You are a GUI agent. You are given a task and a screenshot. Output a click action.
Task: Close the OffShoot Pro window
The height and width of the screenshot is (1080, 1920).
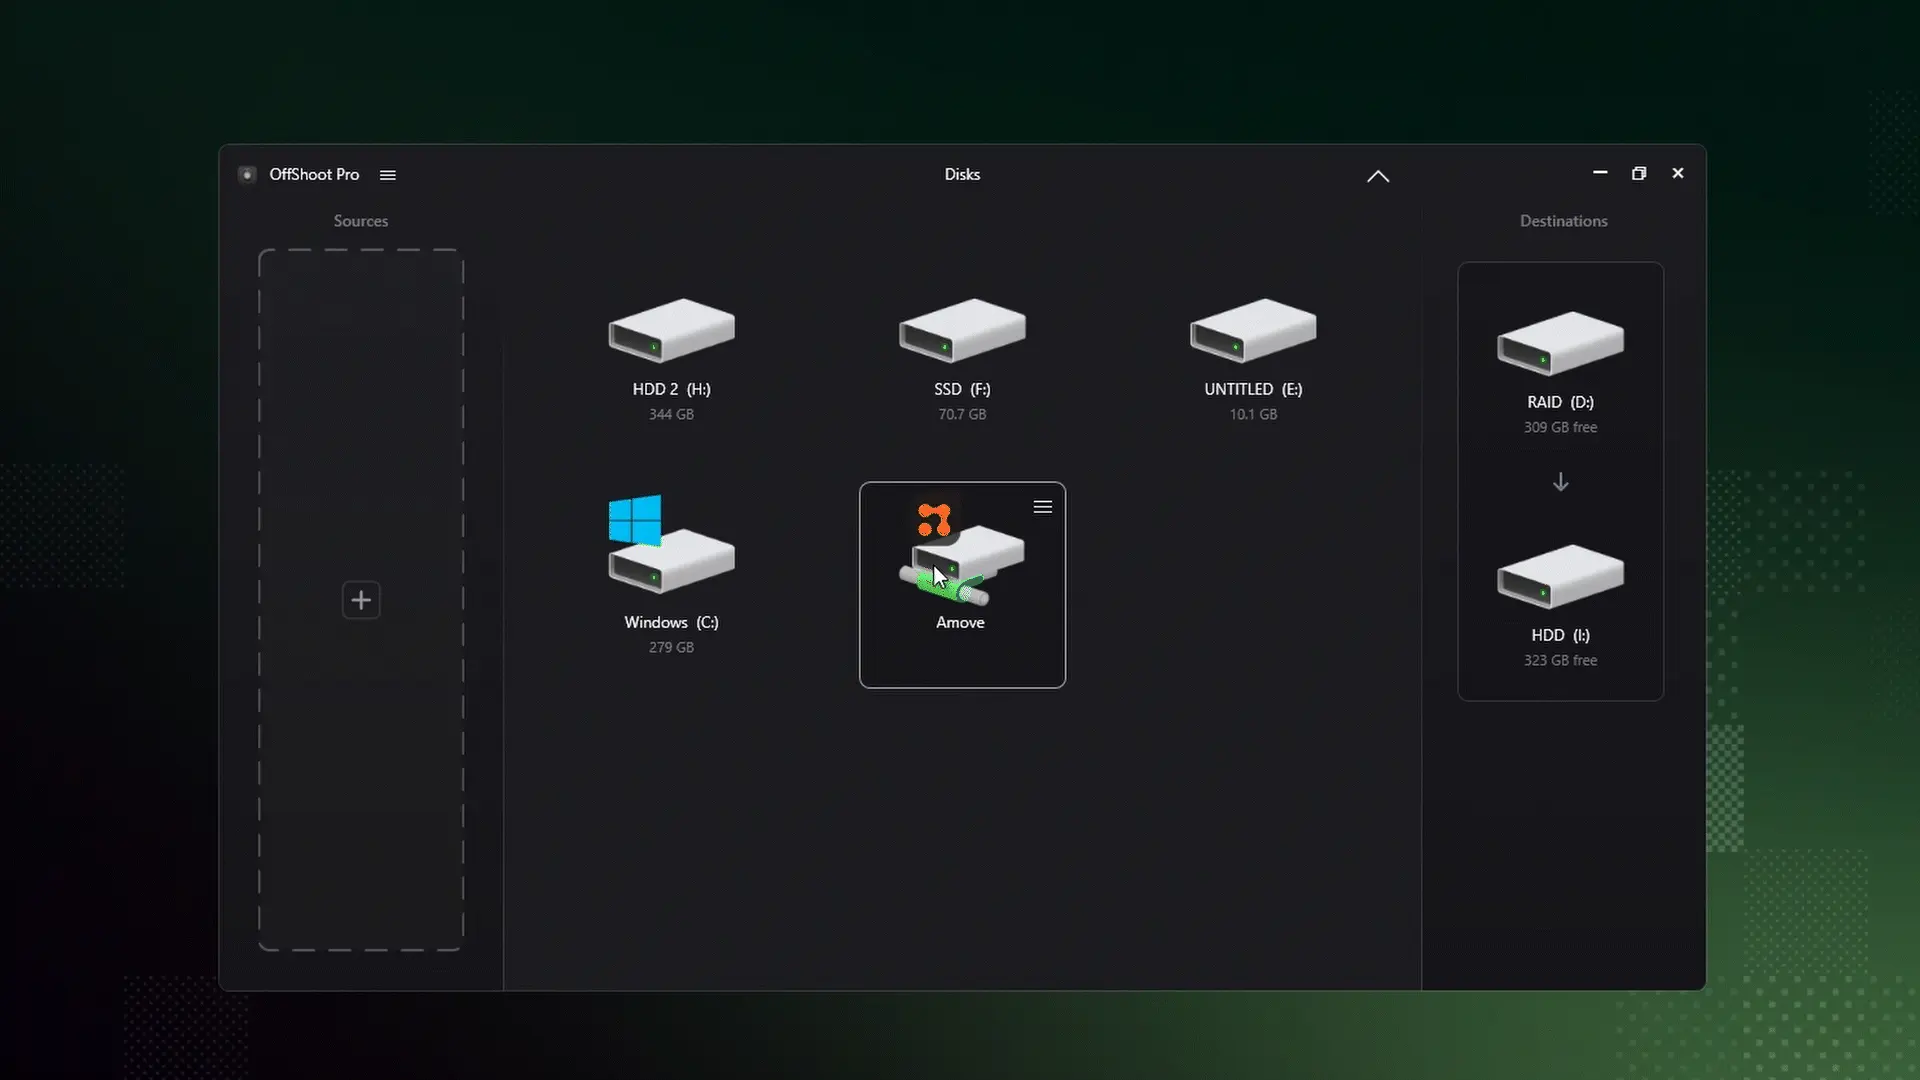tap(1678, 174)
